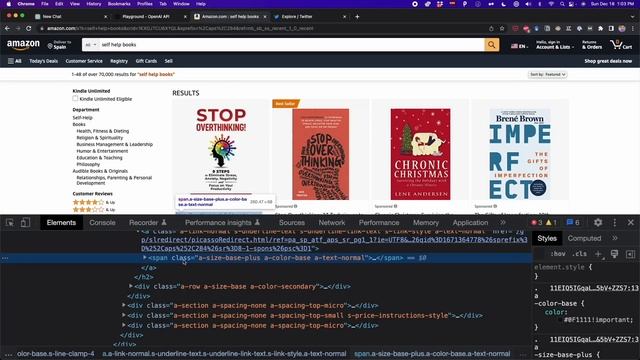The width and height of the screenshot is (640, 360).
Task: Open the DevTools three-dot customize menu
Action: coord(615,222)
